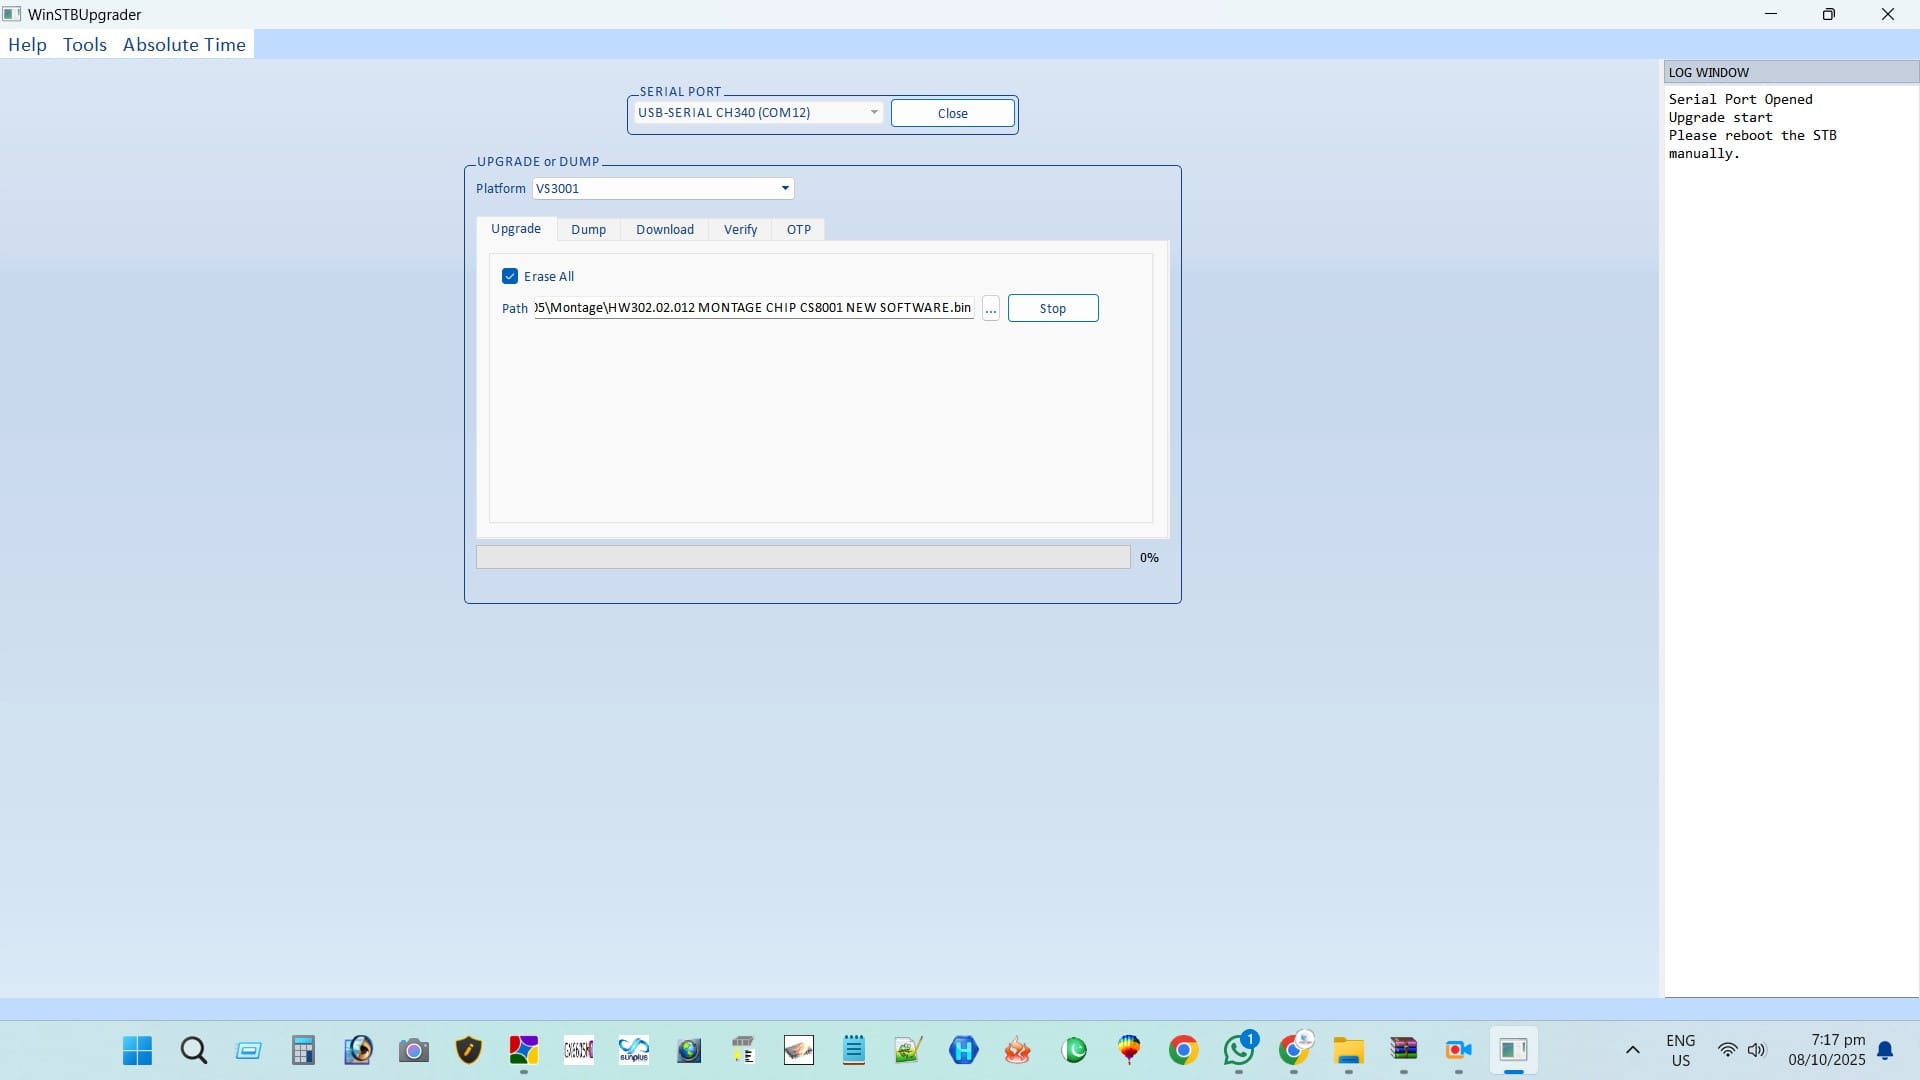Click Close to release the serial port
This screenshot has width=1920, height=1080.
(x=952, y=113)
